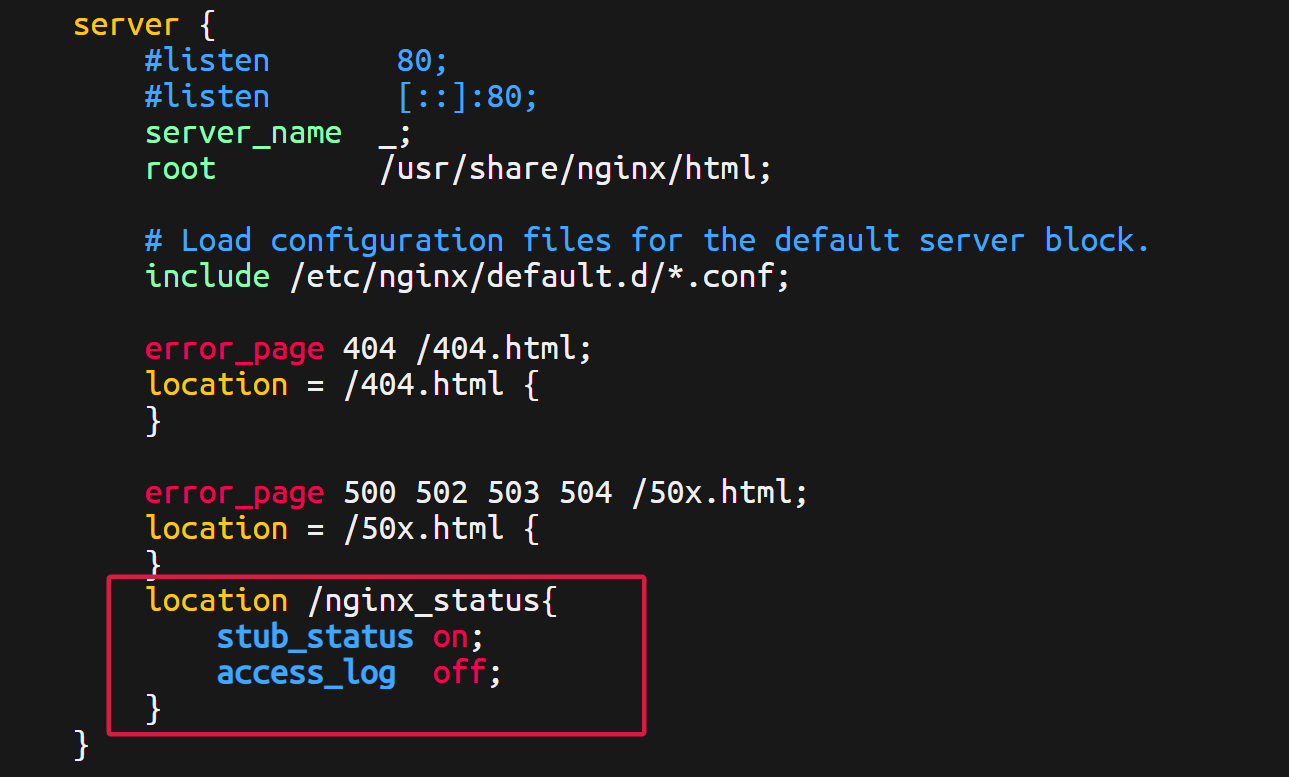Screen dimensions: 1289x777
Task: Click the '/50x.html;' error page path
Action: point(719,493)
